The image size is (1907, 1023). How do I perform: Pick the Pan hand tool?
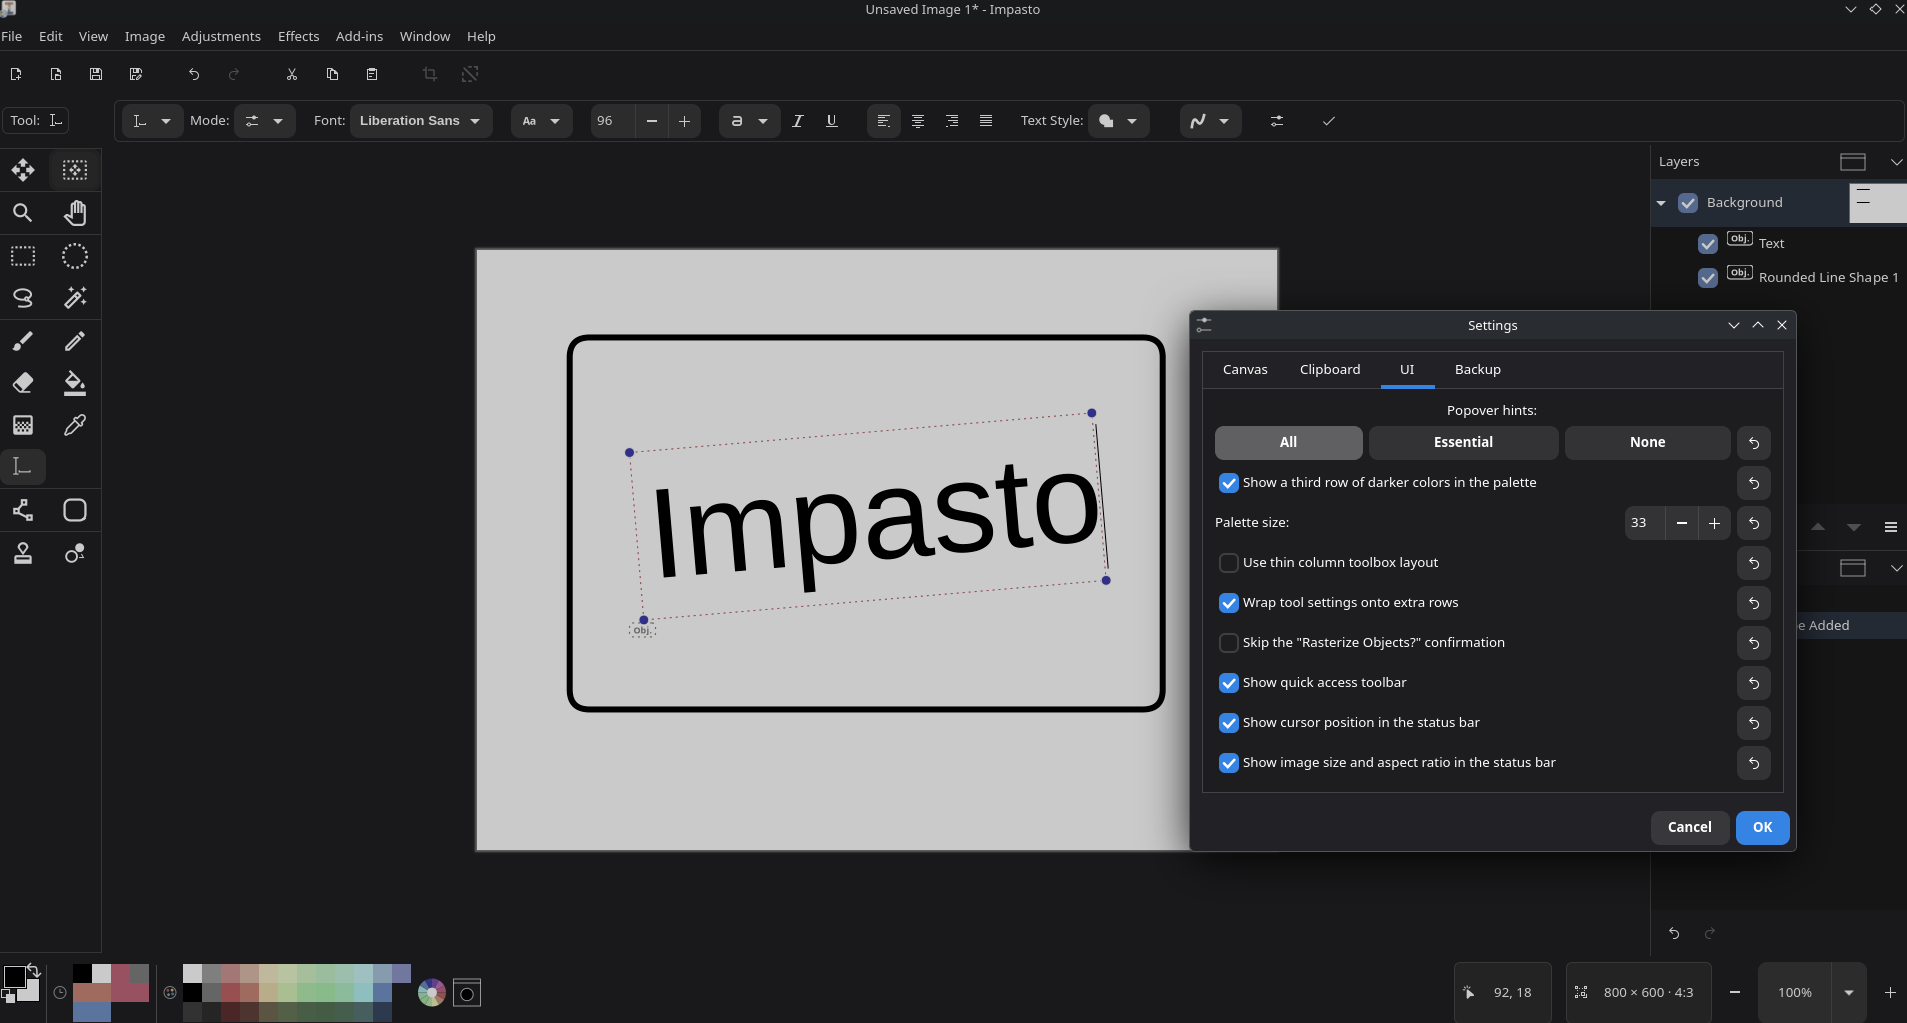point(75,213)
